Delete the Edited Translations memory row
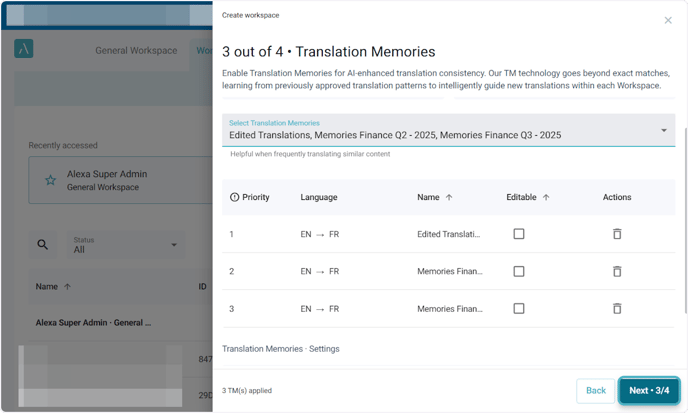 click(617, 234)
